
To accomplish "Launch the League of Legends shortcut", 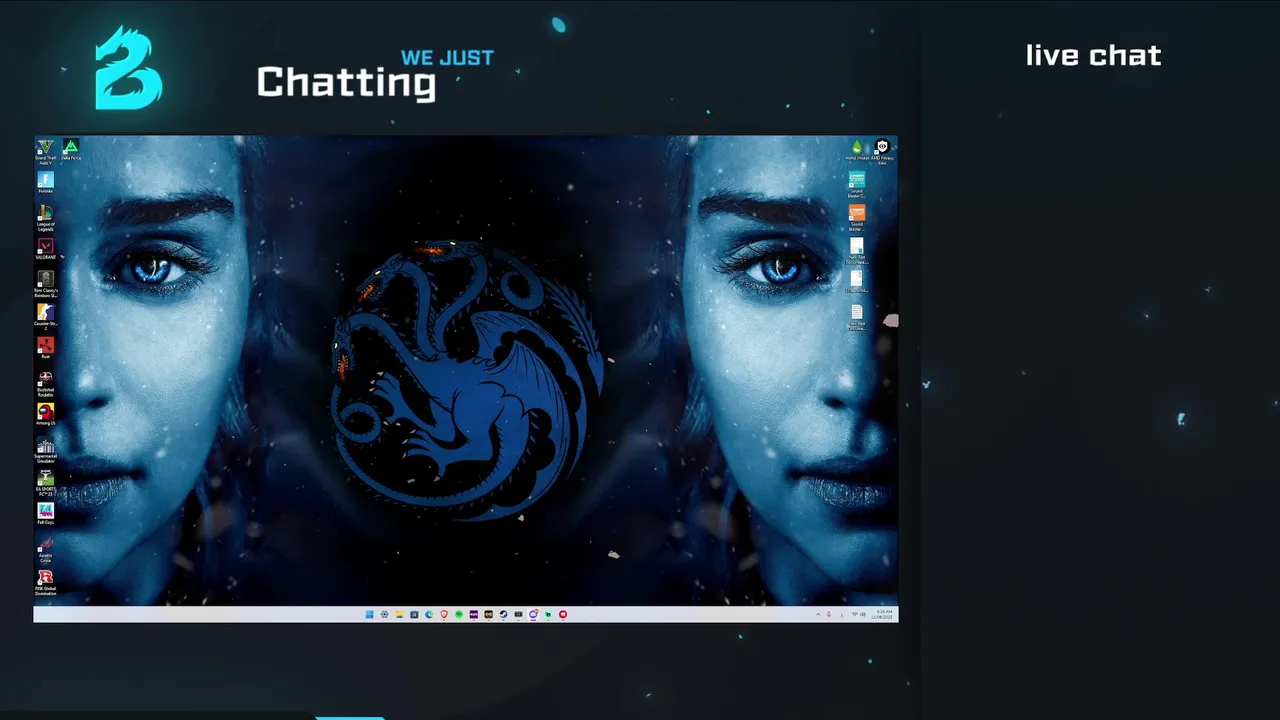I will (x=45, y=216).
